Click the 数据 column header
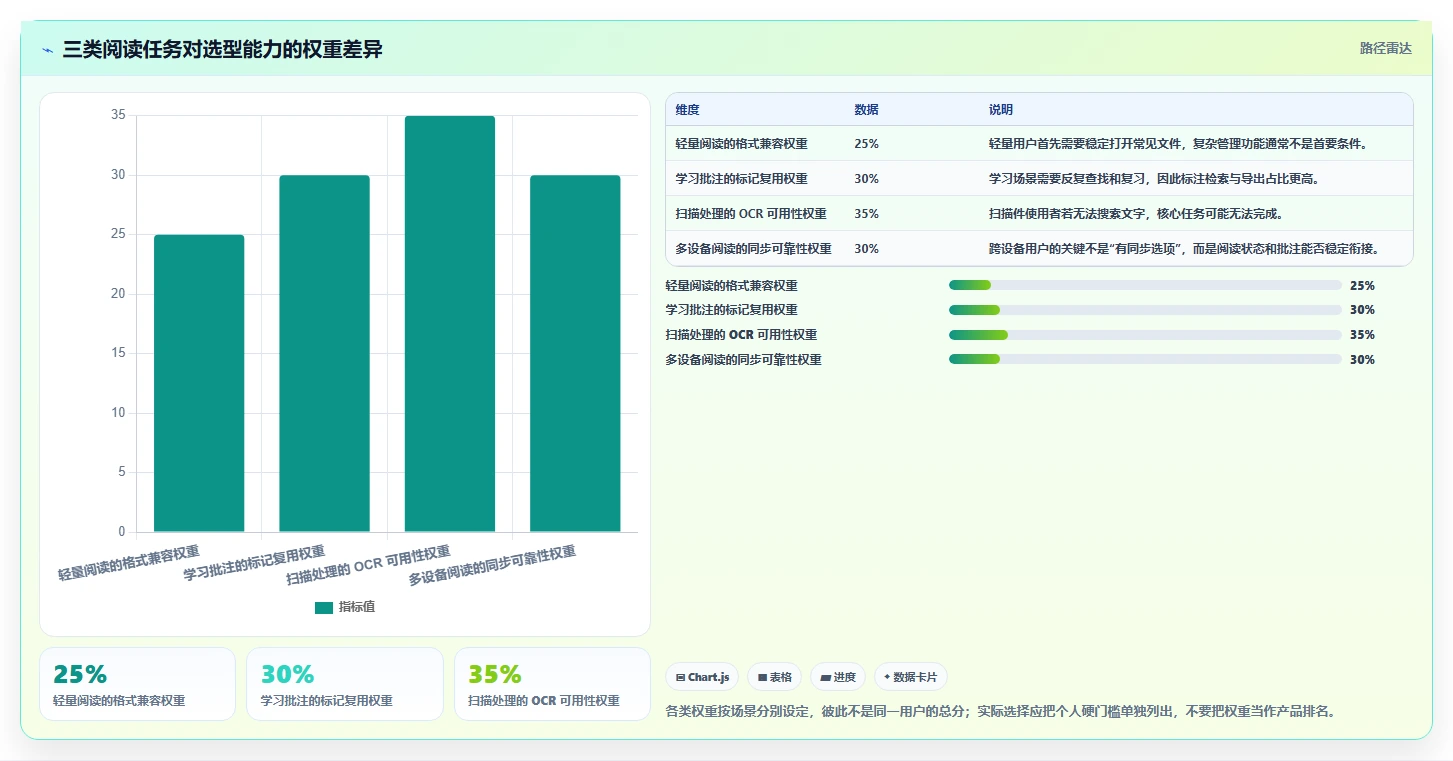1453x761 pixels. [x=867, y=110]
